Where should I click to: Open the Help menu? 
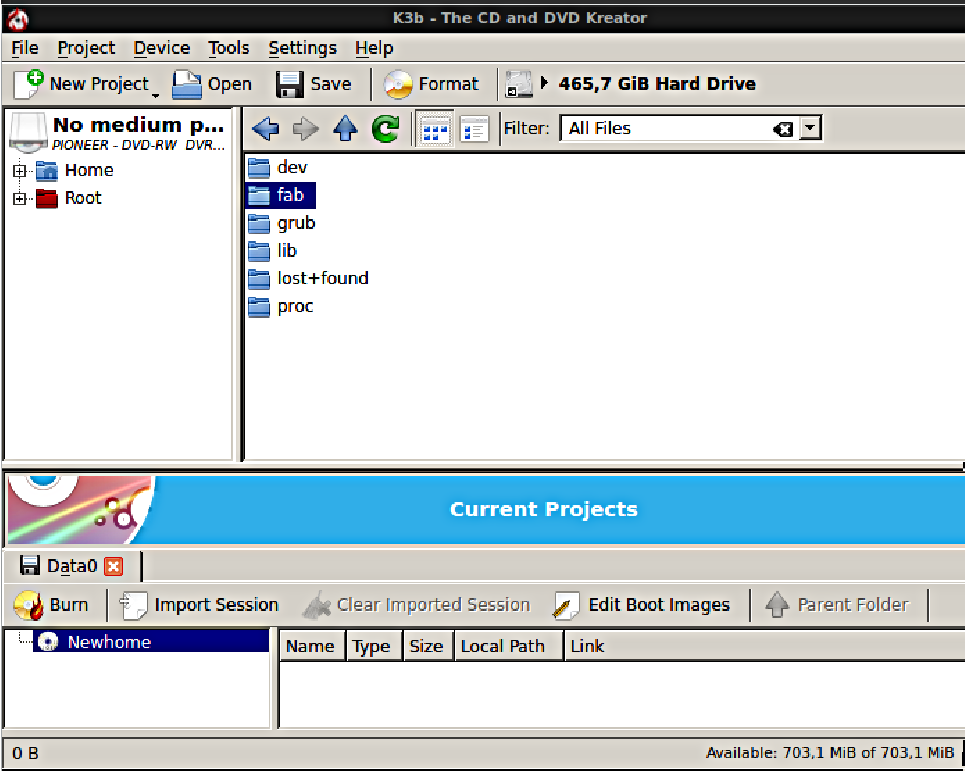pos(374,48)
